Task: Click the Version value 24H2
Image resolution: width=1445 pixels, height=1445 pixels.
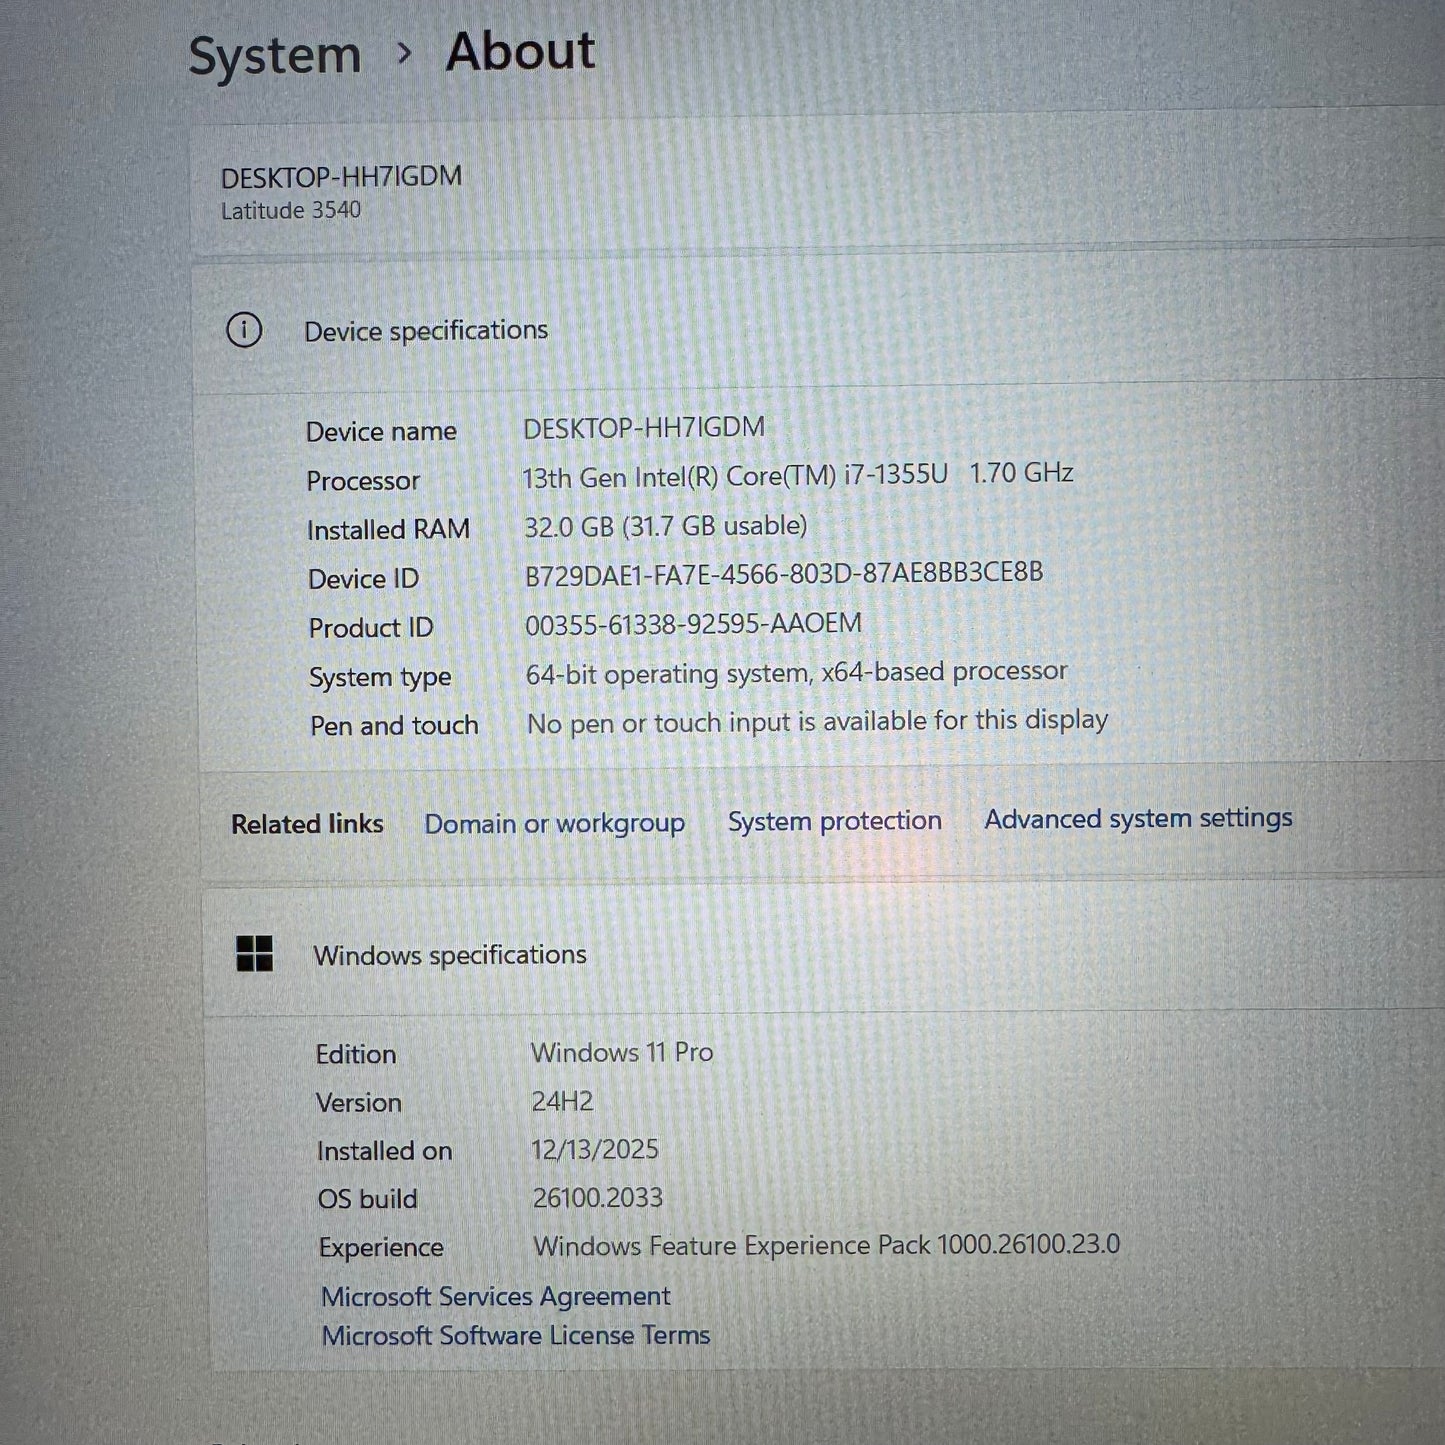Action: (562, 1101)
